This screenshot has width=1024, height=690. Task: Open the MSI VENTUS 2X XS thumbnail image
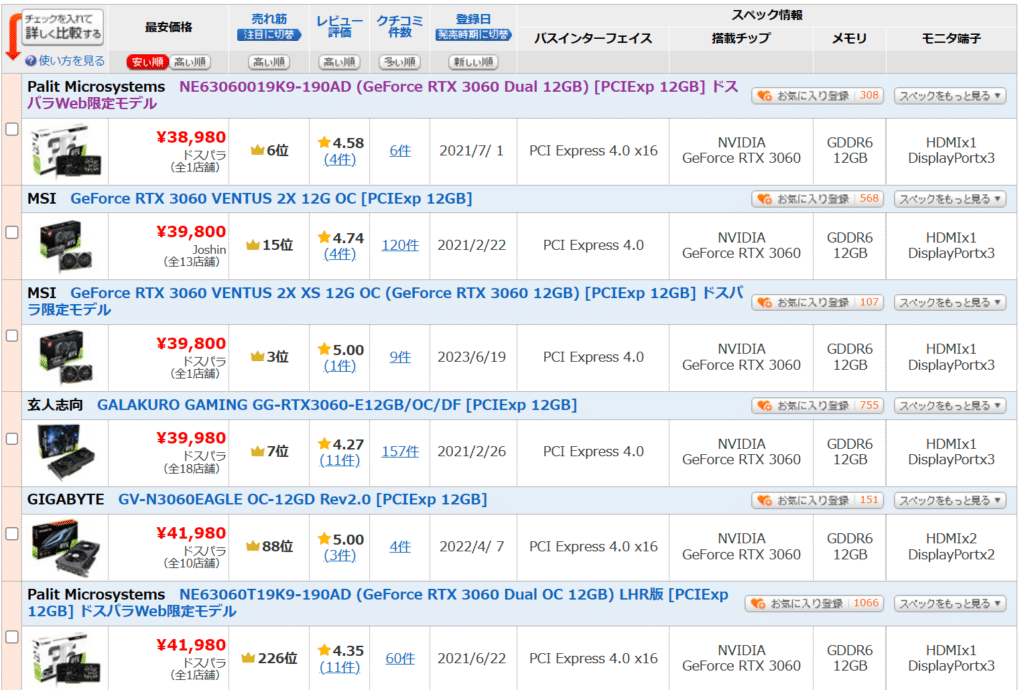pyautogui.click(x=66, y=357)
